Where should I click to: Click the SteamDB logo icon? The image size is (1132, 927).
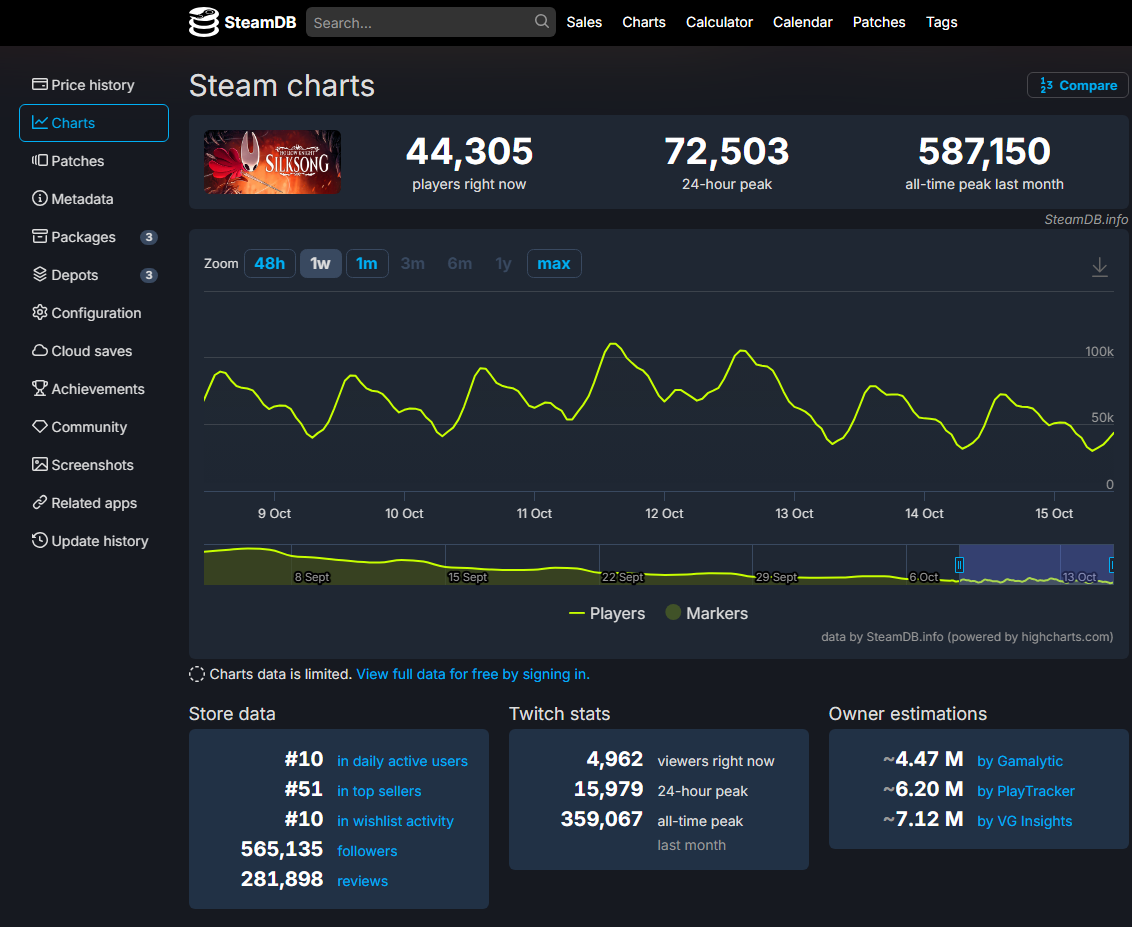pos(204,22)
